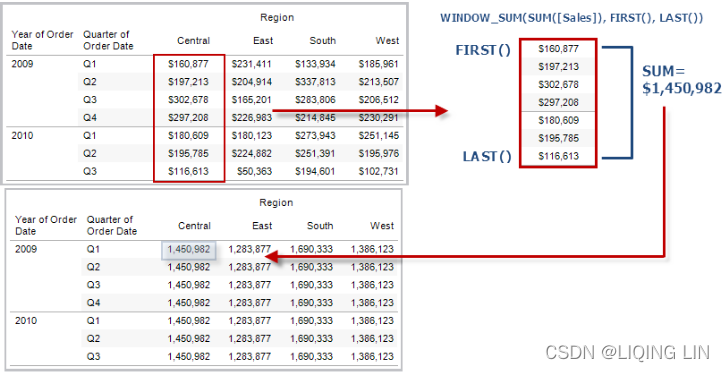The width and height of the screenshot is (724, 372).
Task: Select $116,613 beside the LAST() label
Action: 558,156
